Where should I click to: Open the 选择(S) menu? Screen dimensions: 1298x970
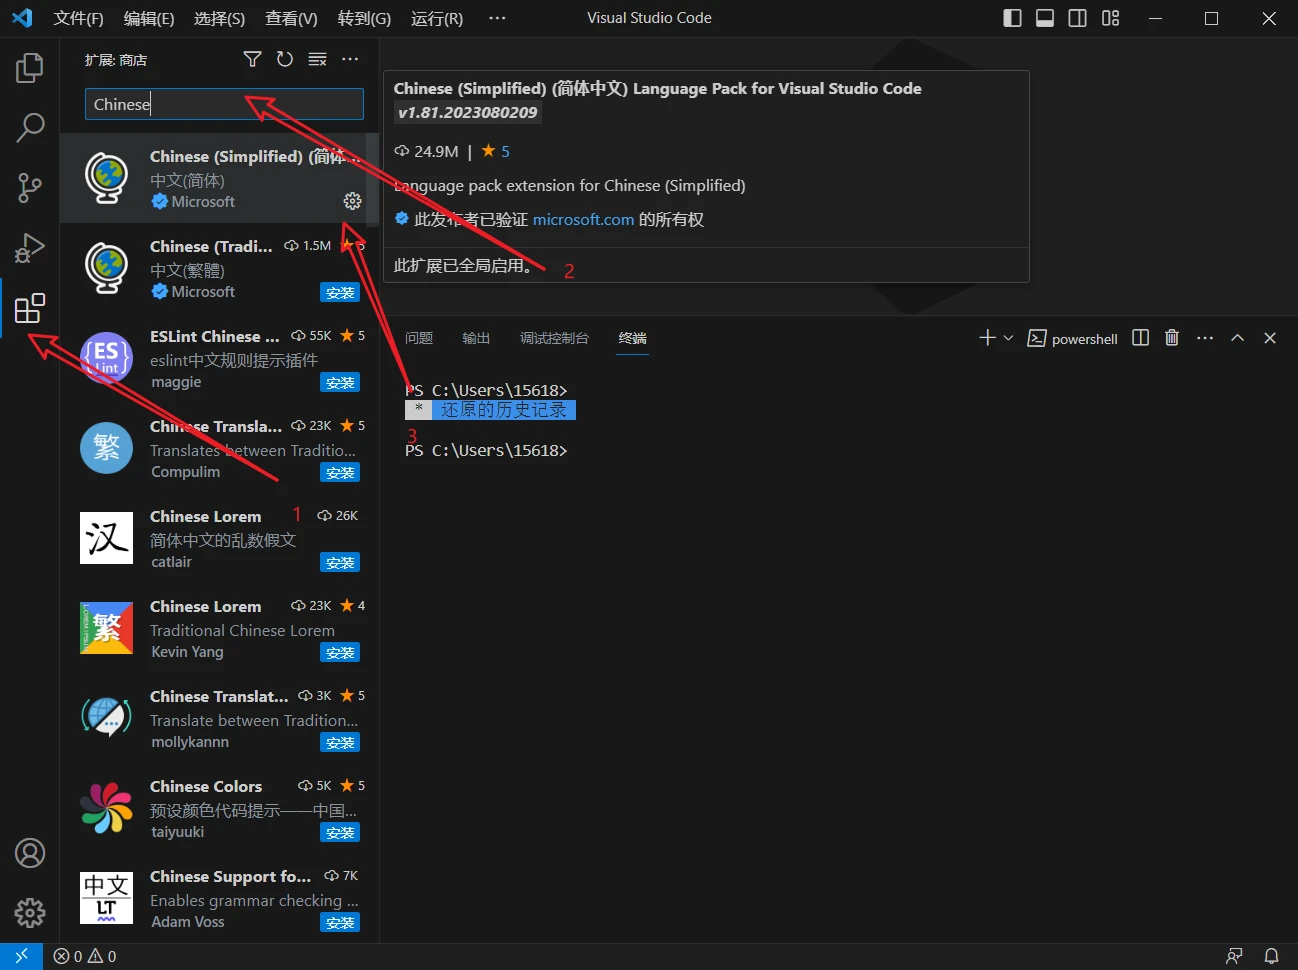(220, 18)
